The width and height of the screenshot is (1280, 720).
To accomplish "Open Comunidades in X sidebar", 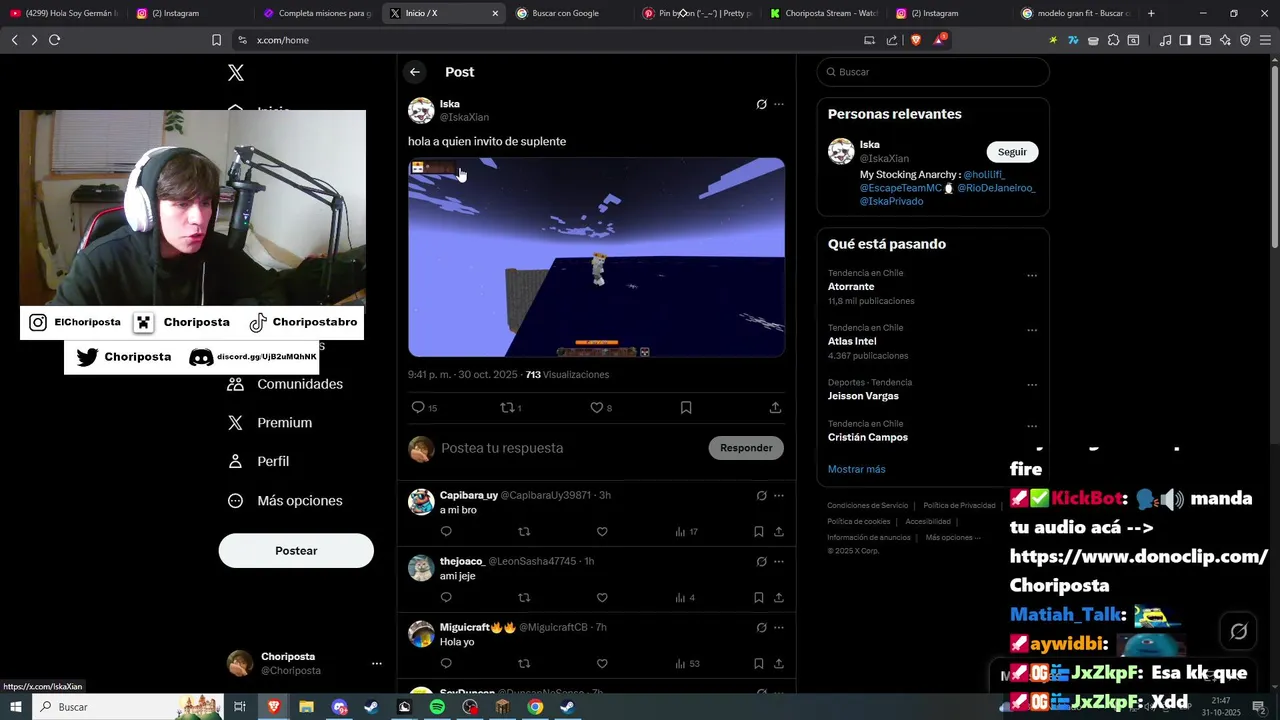I will point(285,384).
